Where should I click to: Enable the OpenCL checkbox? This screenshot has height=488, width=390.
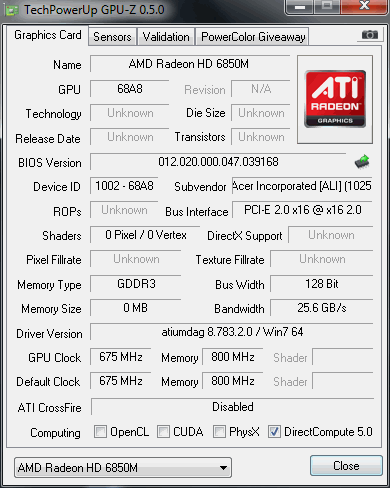coord(100,431)
